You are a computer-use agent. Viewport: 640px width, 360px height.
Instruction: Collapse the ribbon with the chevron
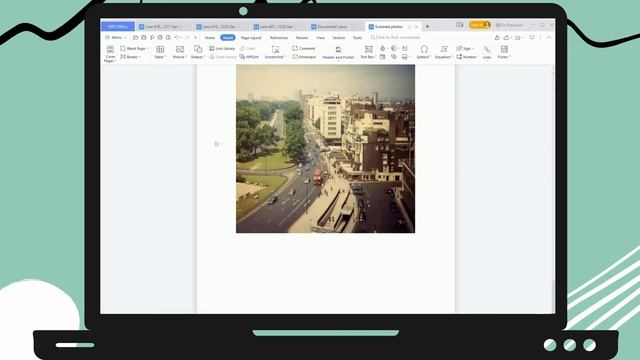click(x=549, y=38)
